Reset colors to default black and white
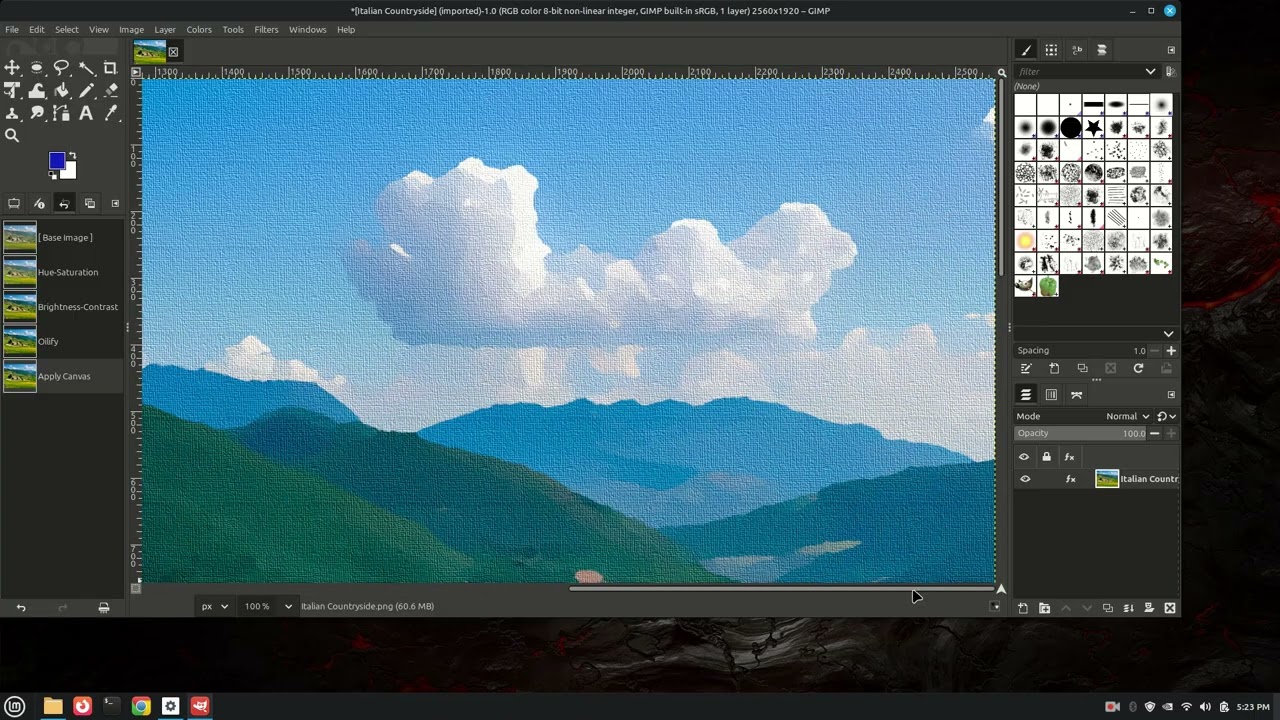This screenshot has height=720, width=1280. point(53,176)
